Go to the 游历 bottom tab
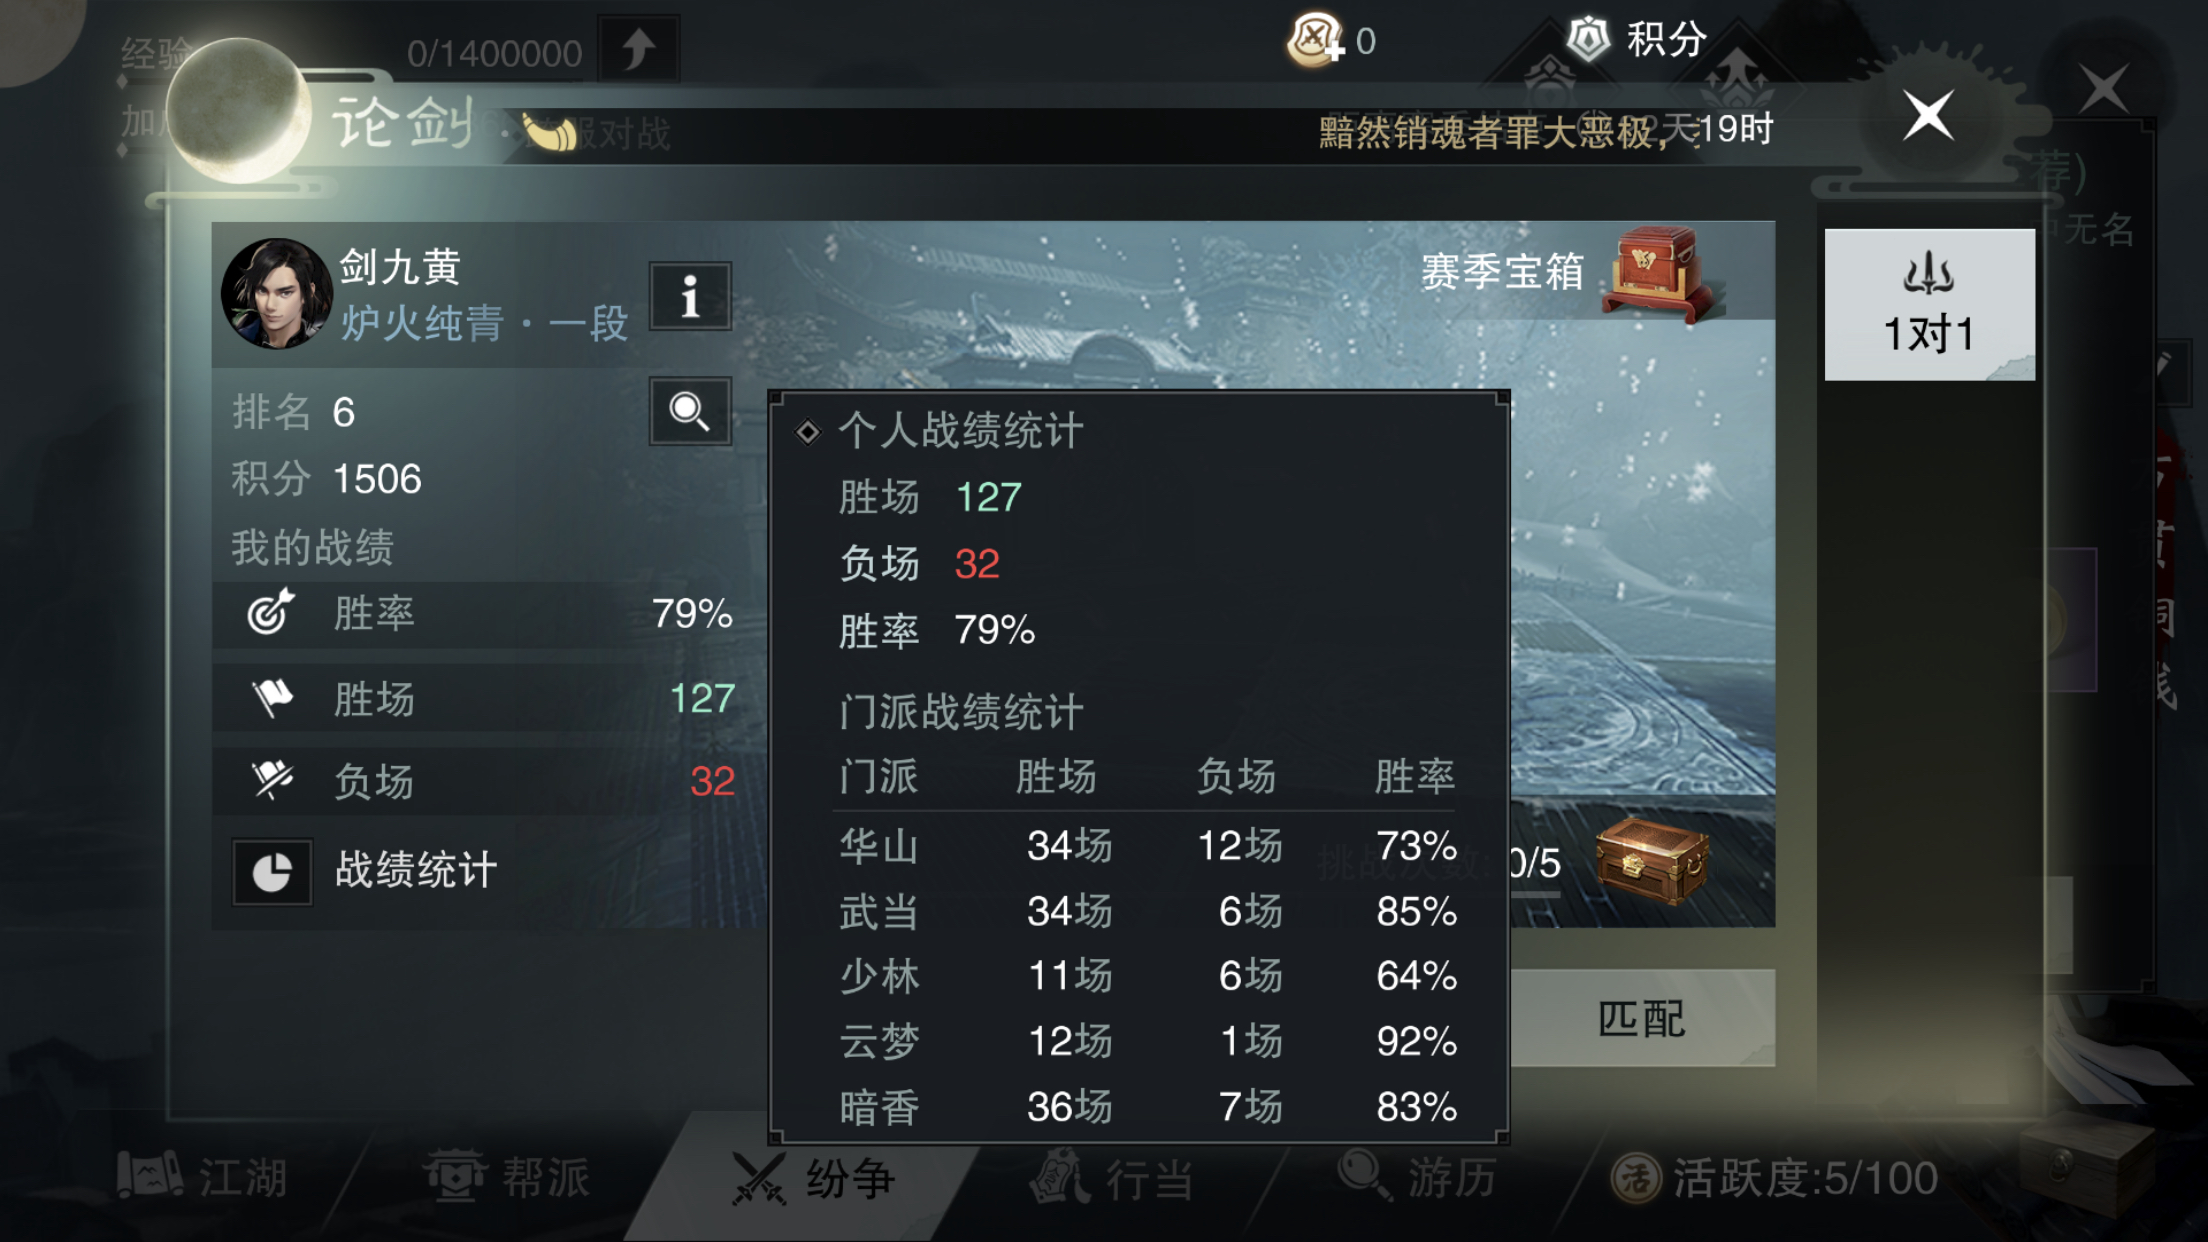 (x=1418, y=1177)
